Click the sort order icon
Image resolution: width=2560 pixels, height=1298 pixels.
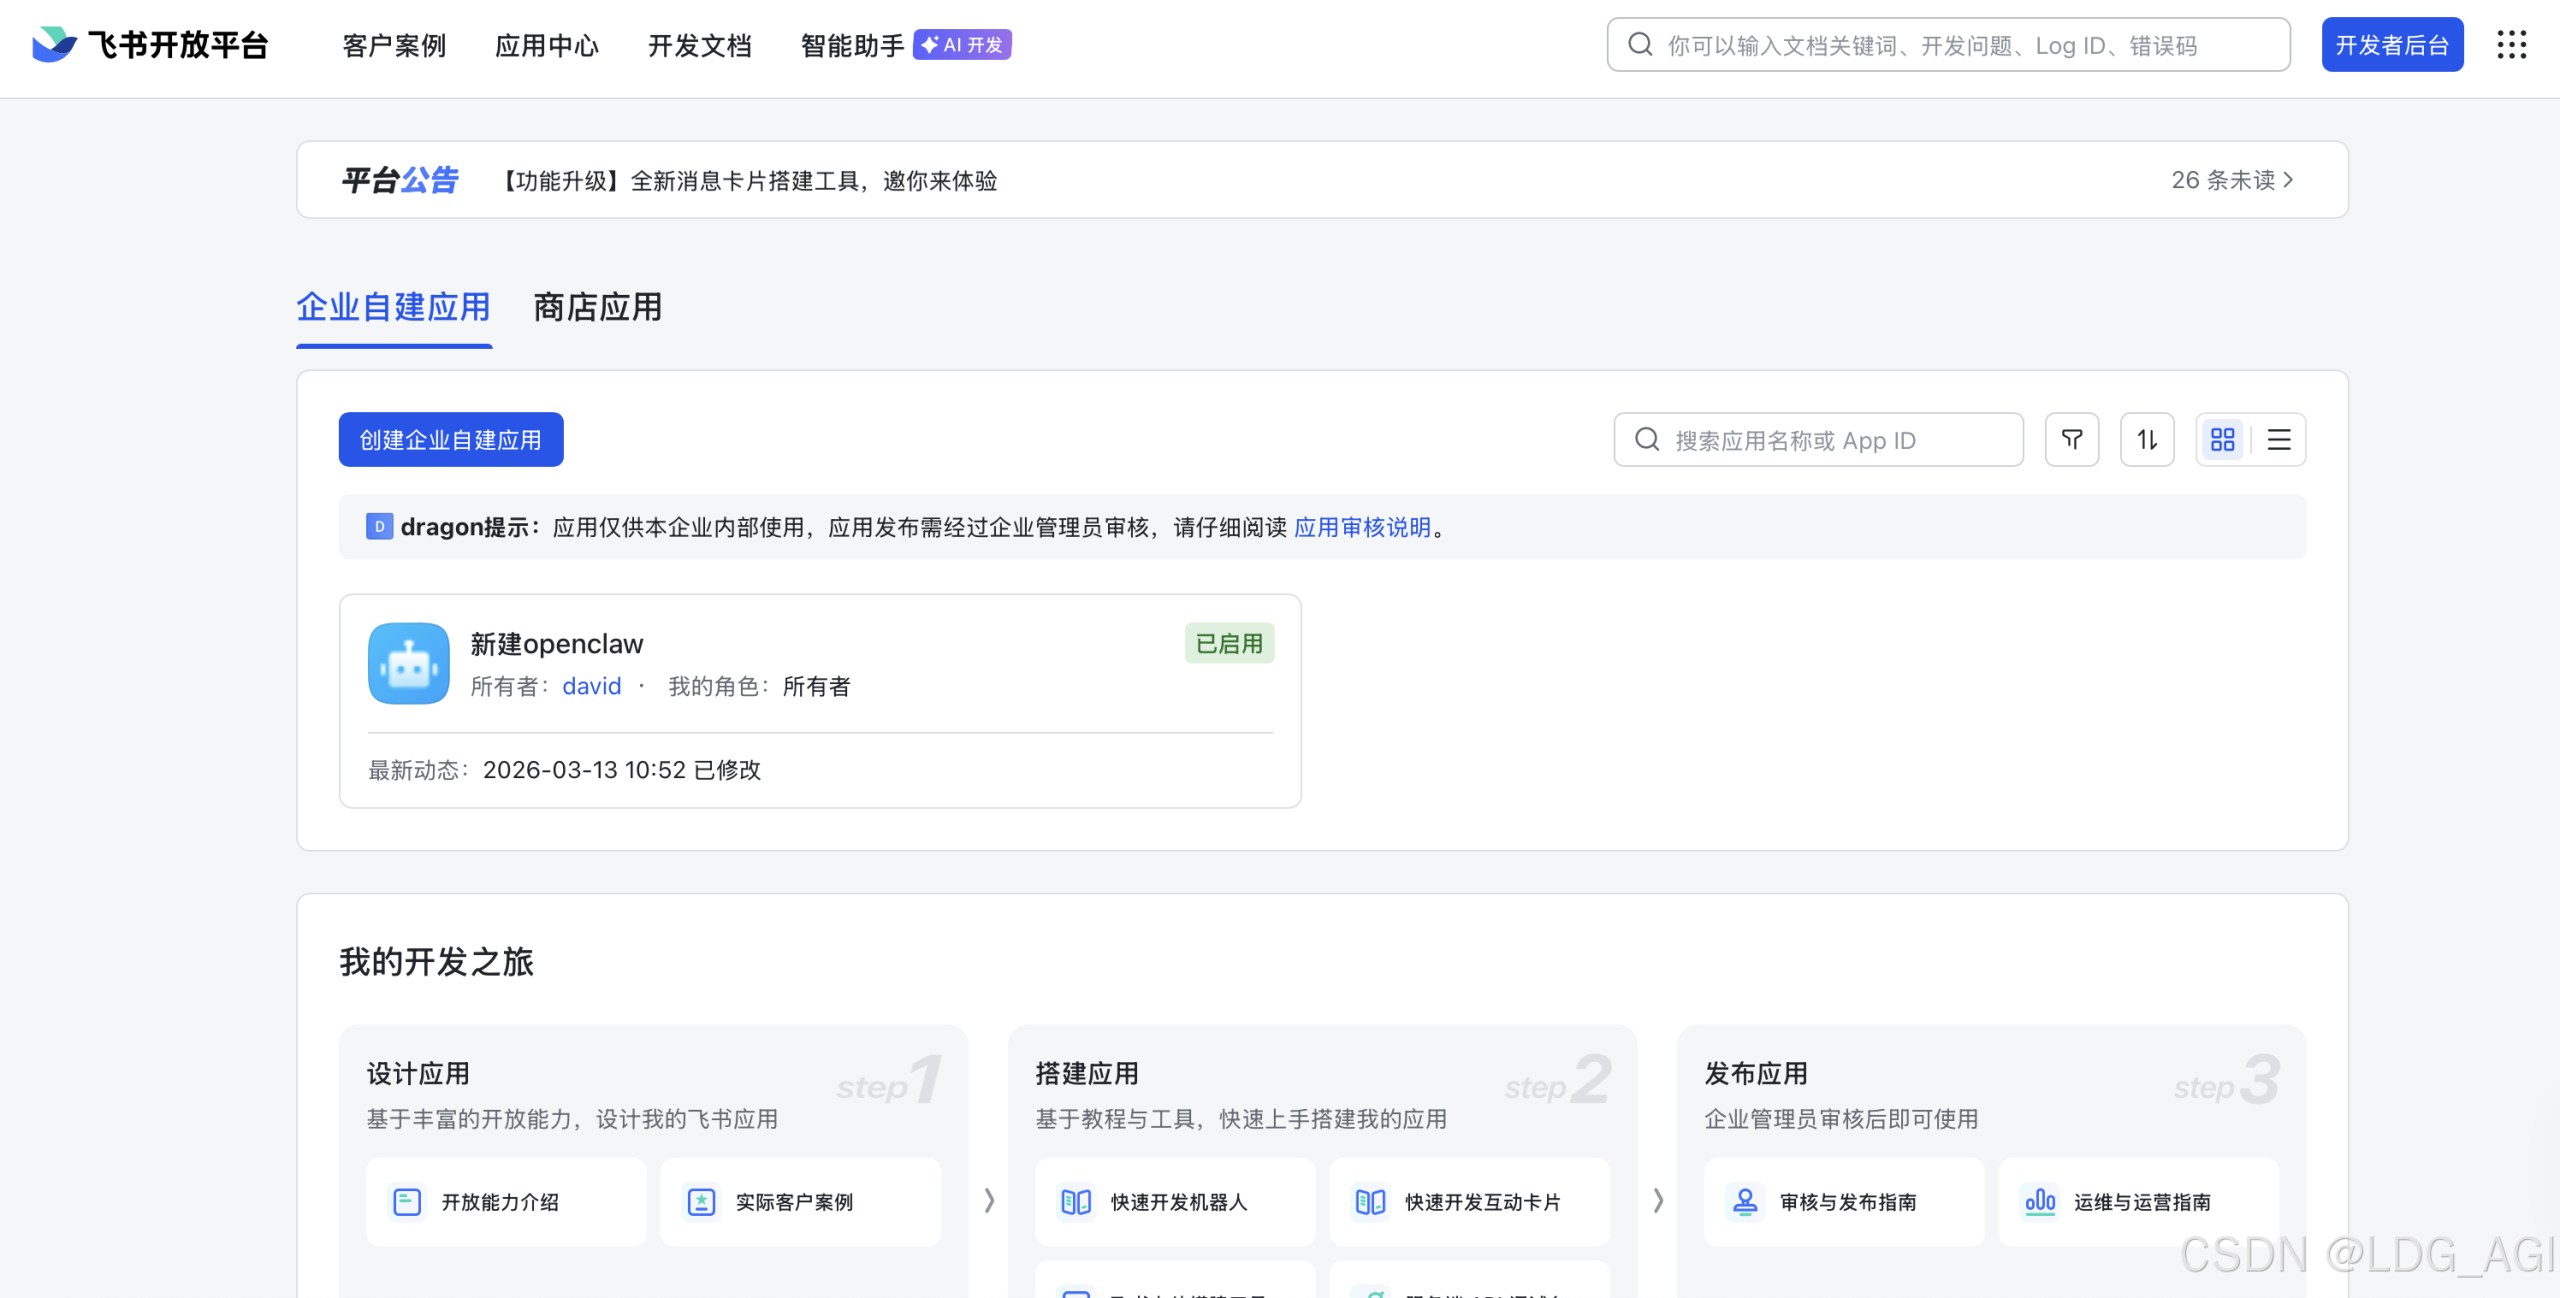[2146, 439]
